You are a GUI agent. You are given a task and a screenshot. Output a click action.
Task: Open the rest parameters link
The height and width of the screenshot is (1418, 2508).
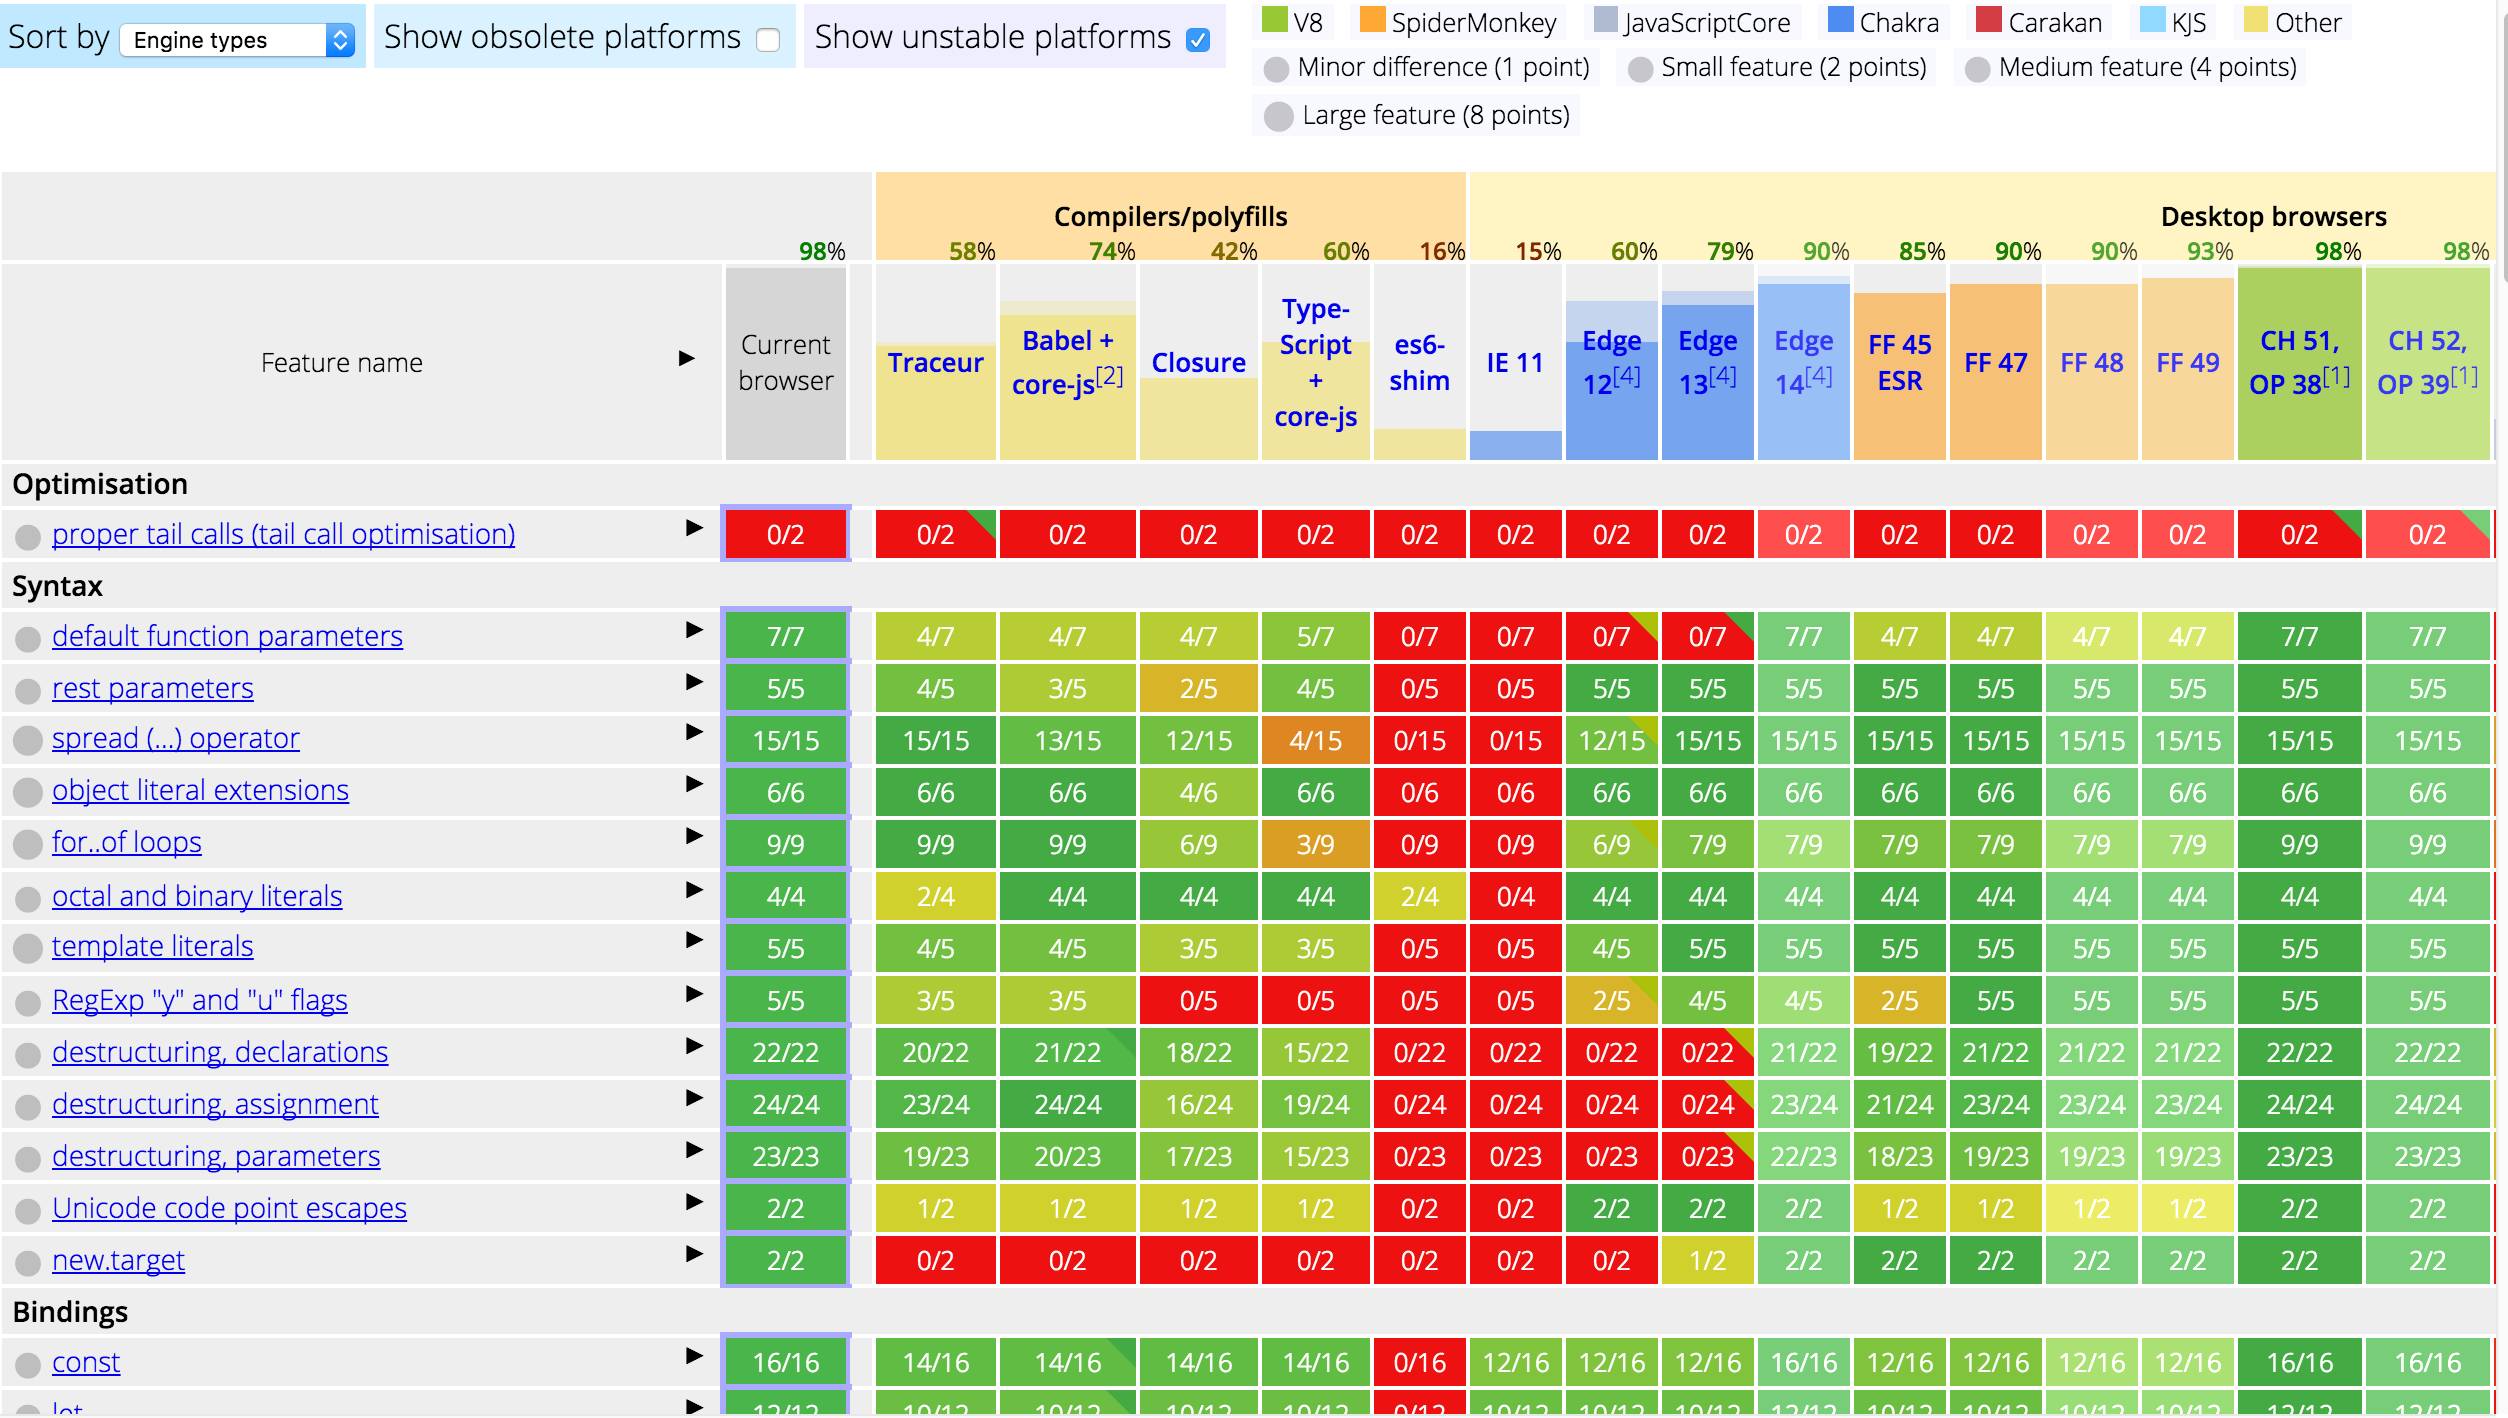point(153,688)
